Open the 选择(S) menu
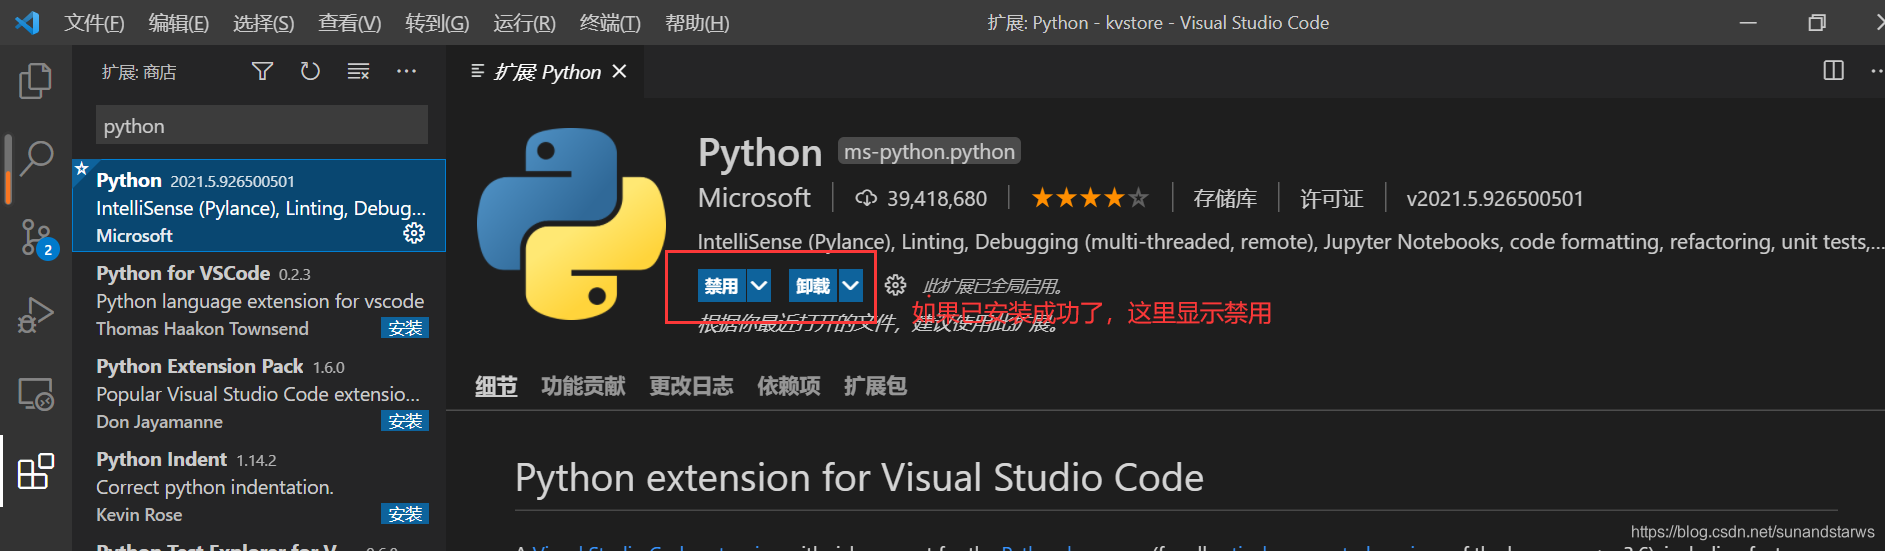 (264, 23)
